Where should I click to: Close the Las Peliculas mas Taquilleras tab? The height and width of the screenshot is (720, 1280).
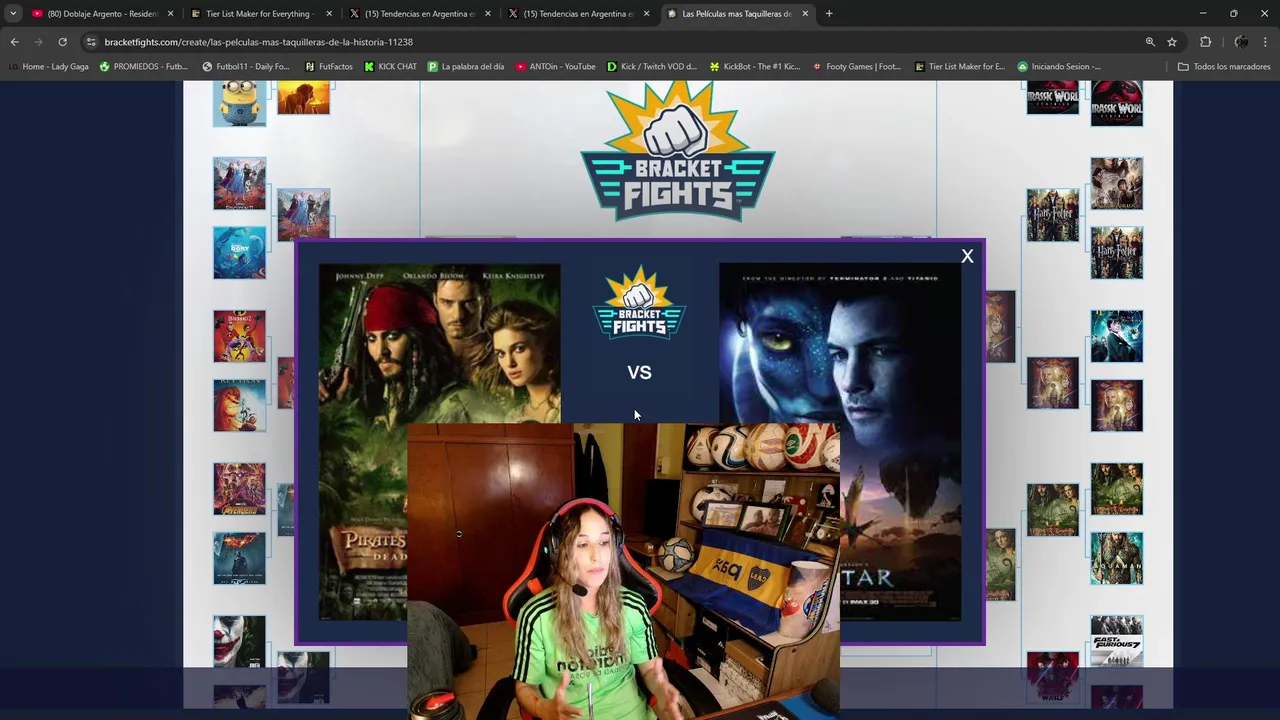[805, 14]
